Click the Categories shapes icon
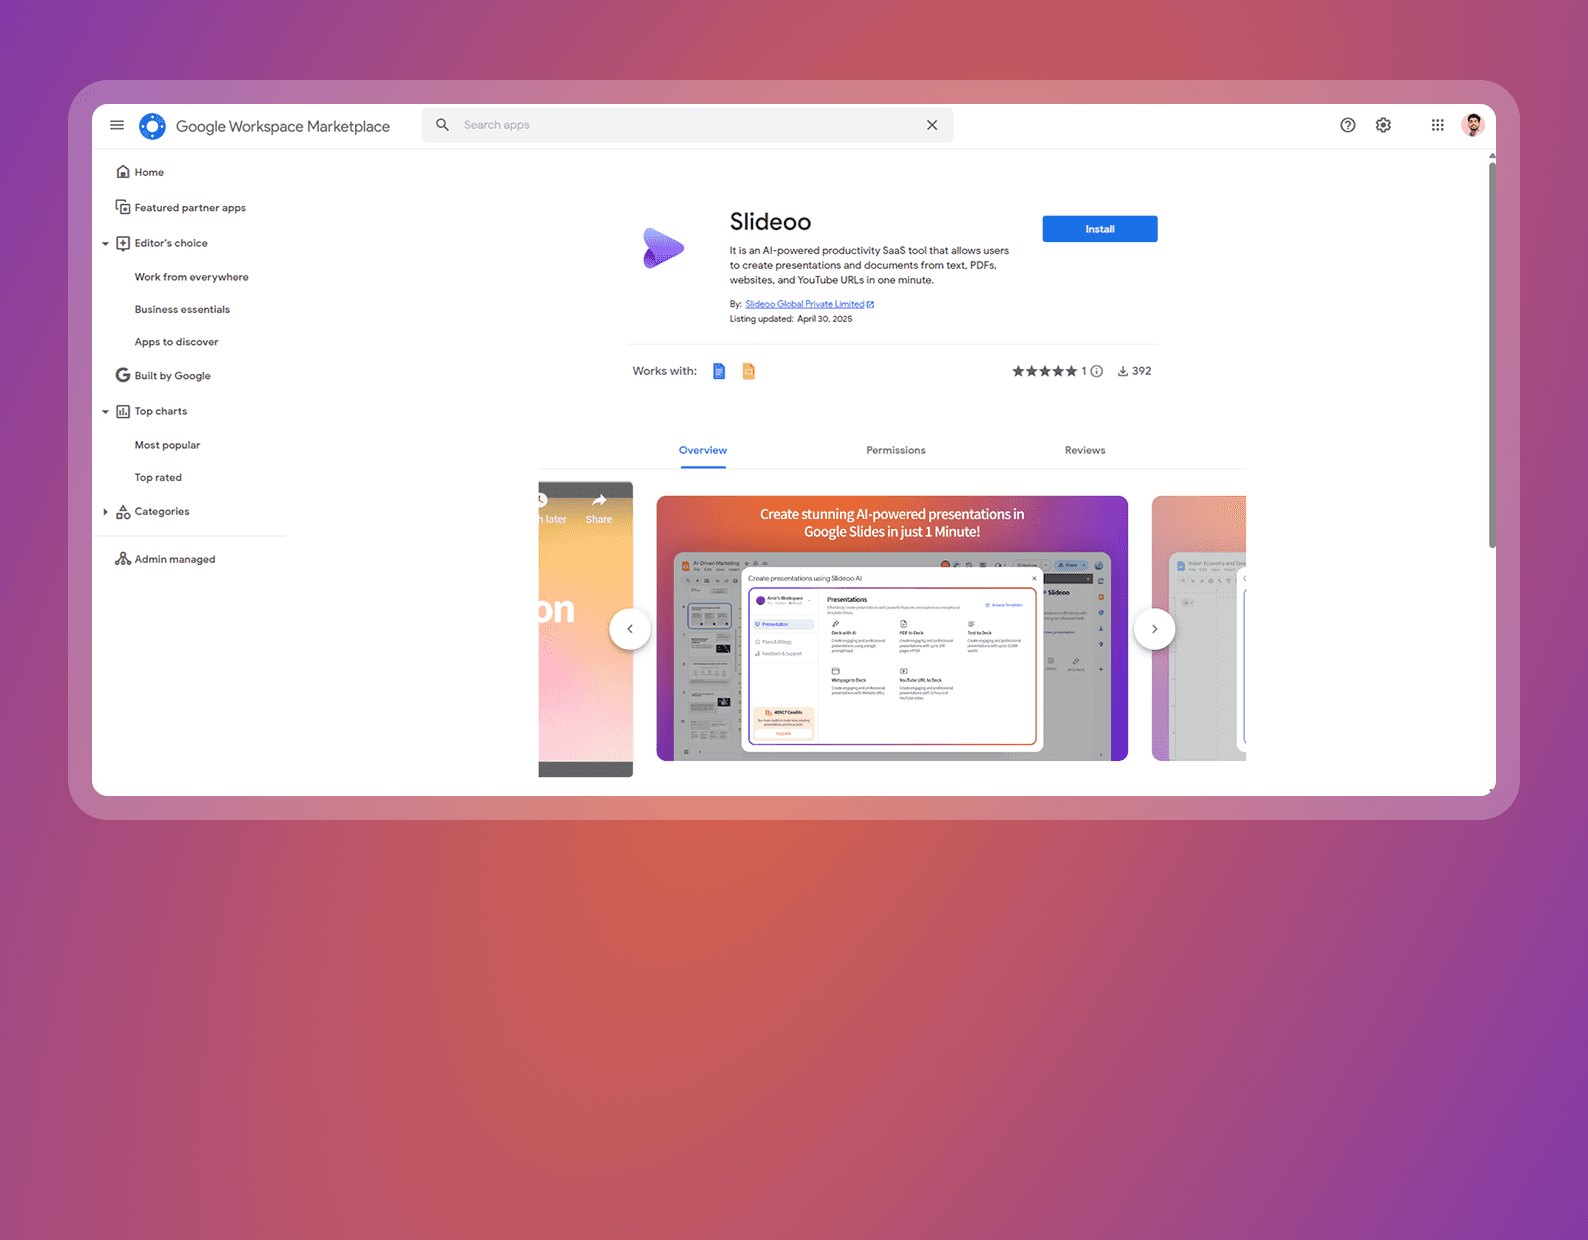1588x1240 pixels. coord(123,512)
